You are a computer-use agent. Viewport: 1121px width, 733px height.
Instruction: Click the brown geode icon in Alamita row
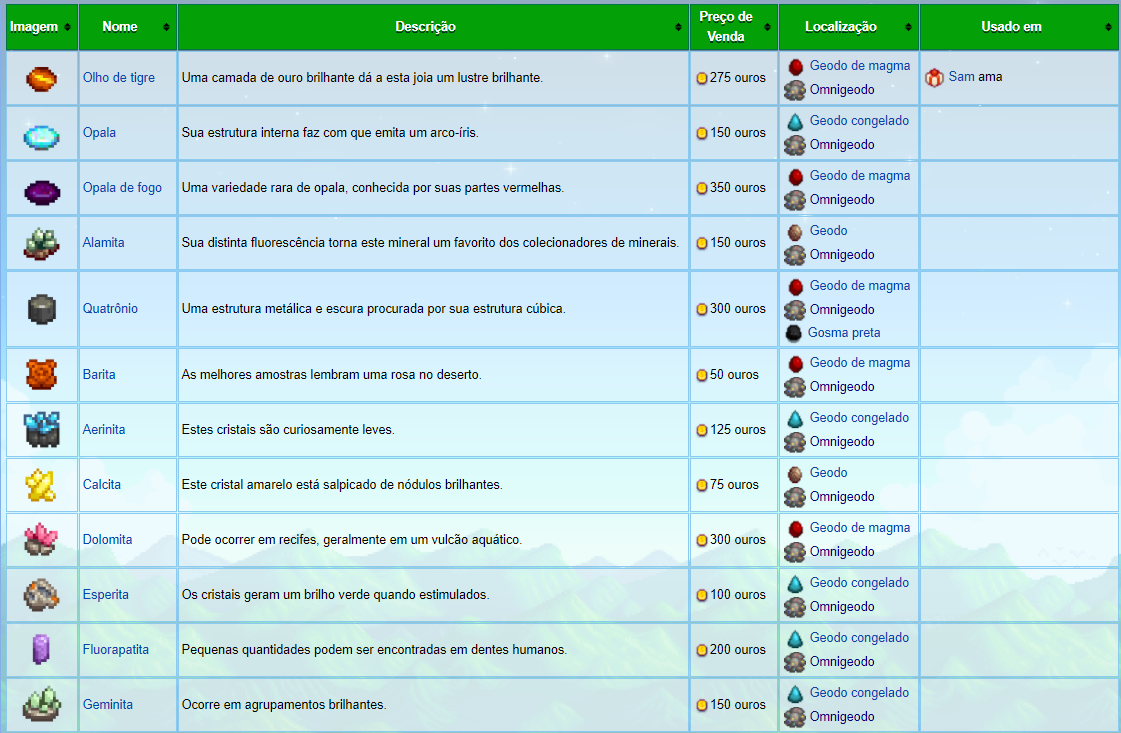(x=795, y=232)
